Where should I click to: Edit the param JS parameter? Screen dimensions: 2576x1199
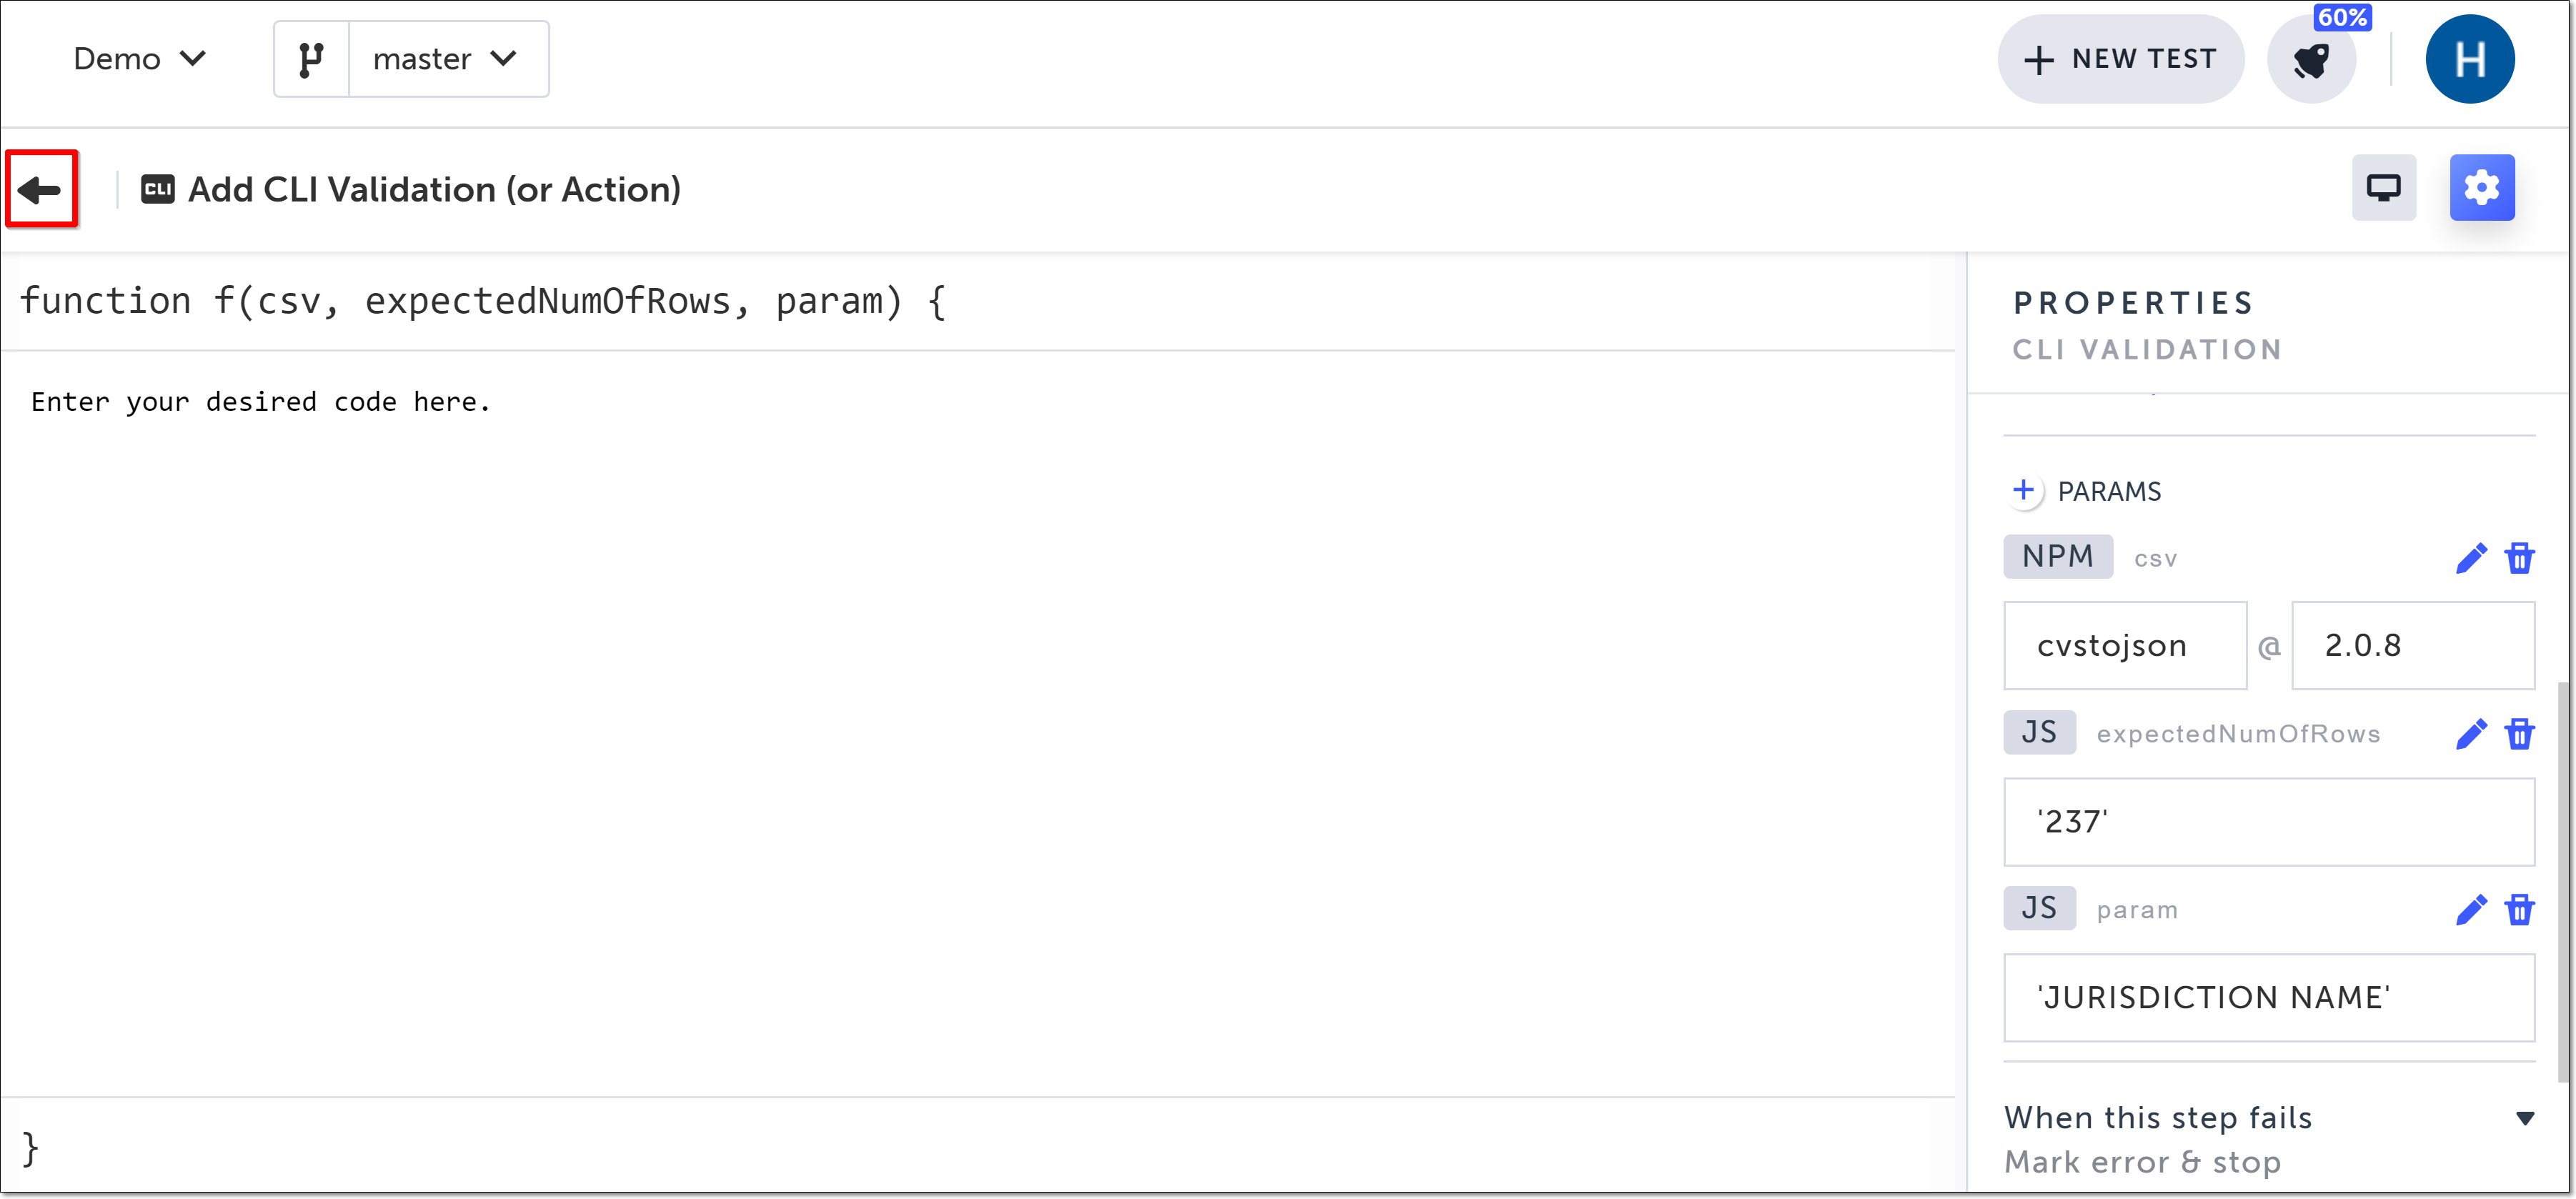tap(2470, 910)
